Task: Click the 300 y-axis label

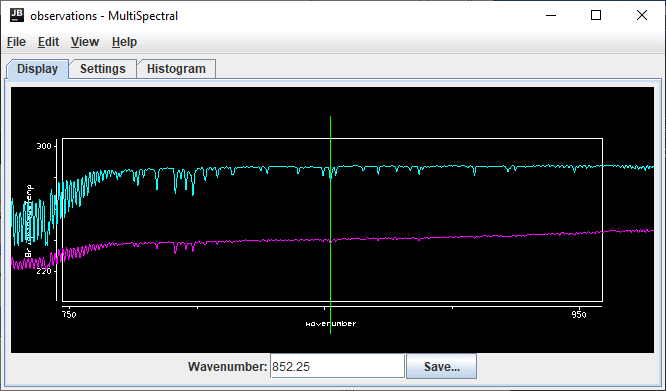Action: pyautogui.click(x=44, y=146)
